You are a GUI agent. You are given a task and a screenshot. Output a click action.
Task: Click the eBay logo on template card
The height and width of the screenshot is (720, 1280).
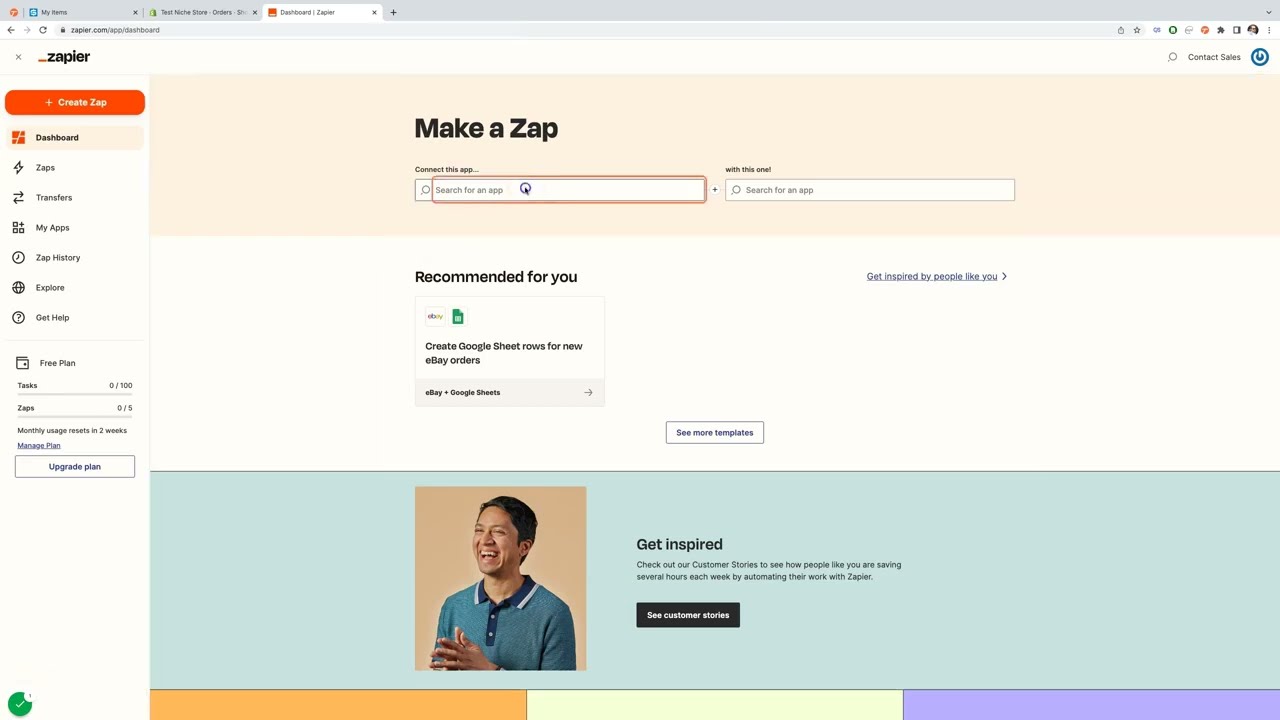(x=435, y=317)
